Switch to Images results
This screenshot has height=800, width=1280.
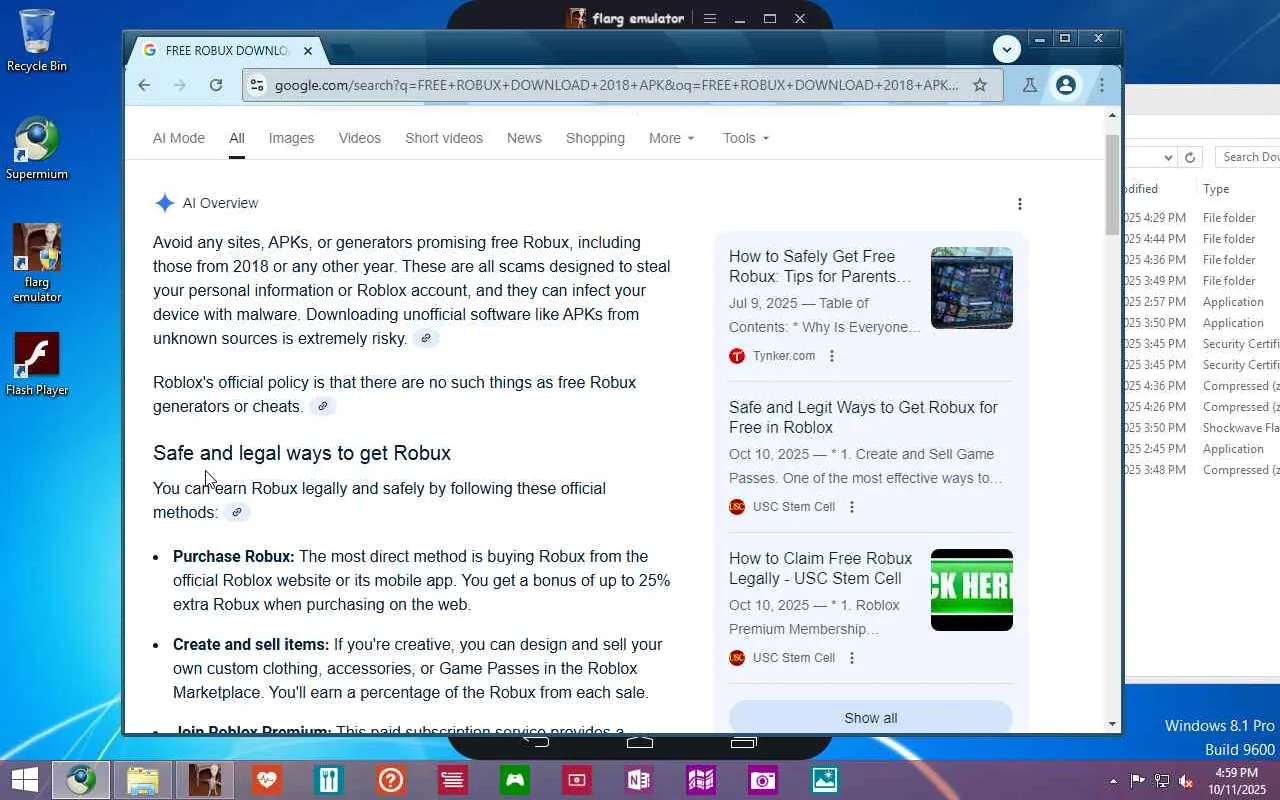[x=291, y=138]
